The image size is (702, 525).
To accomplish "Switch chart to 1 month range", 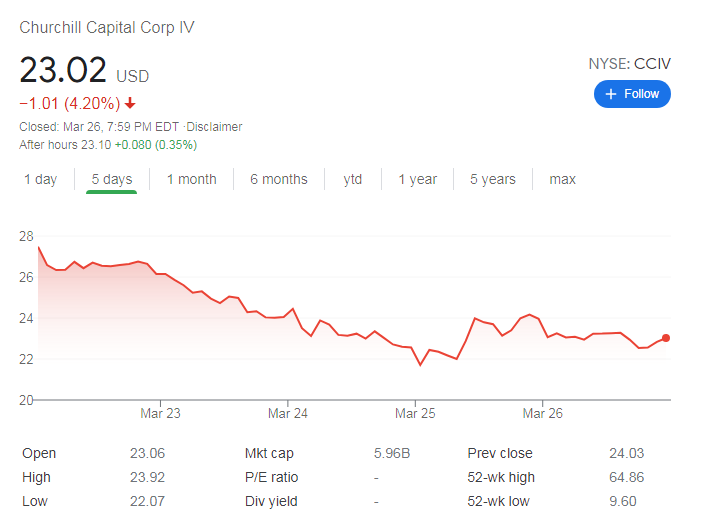I will [x=192, y=179].
